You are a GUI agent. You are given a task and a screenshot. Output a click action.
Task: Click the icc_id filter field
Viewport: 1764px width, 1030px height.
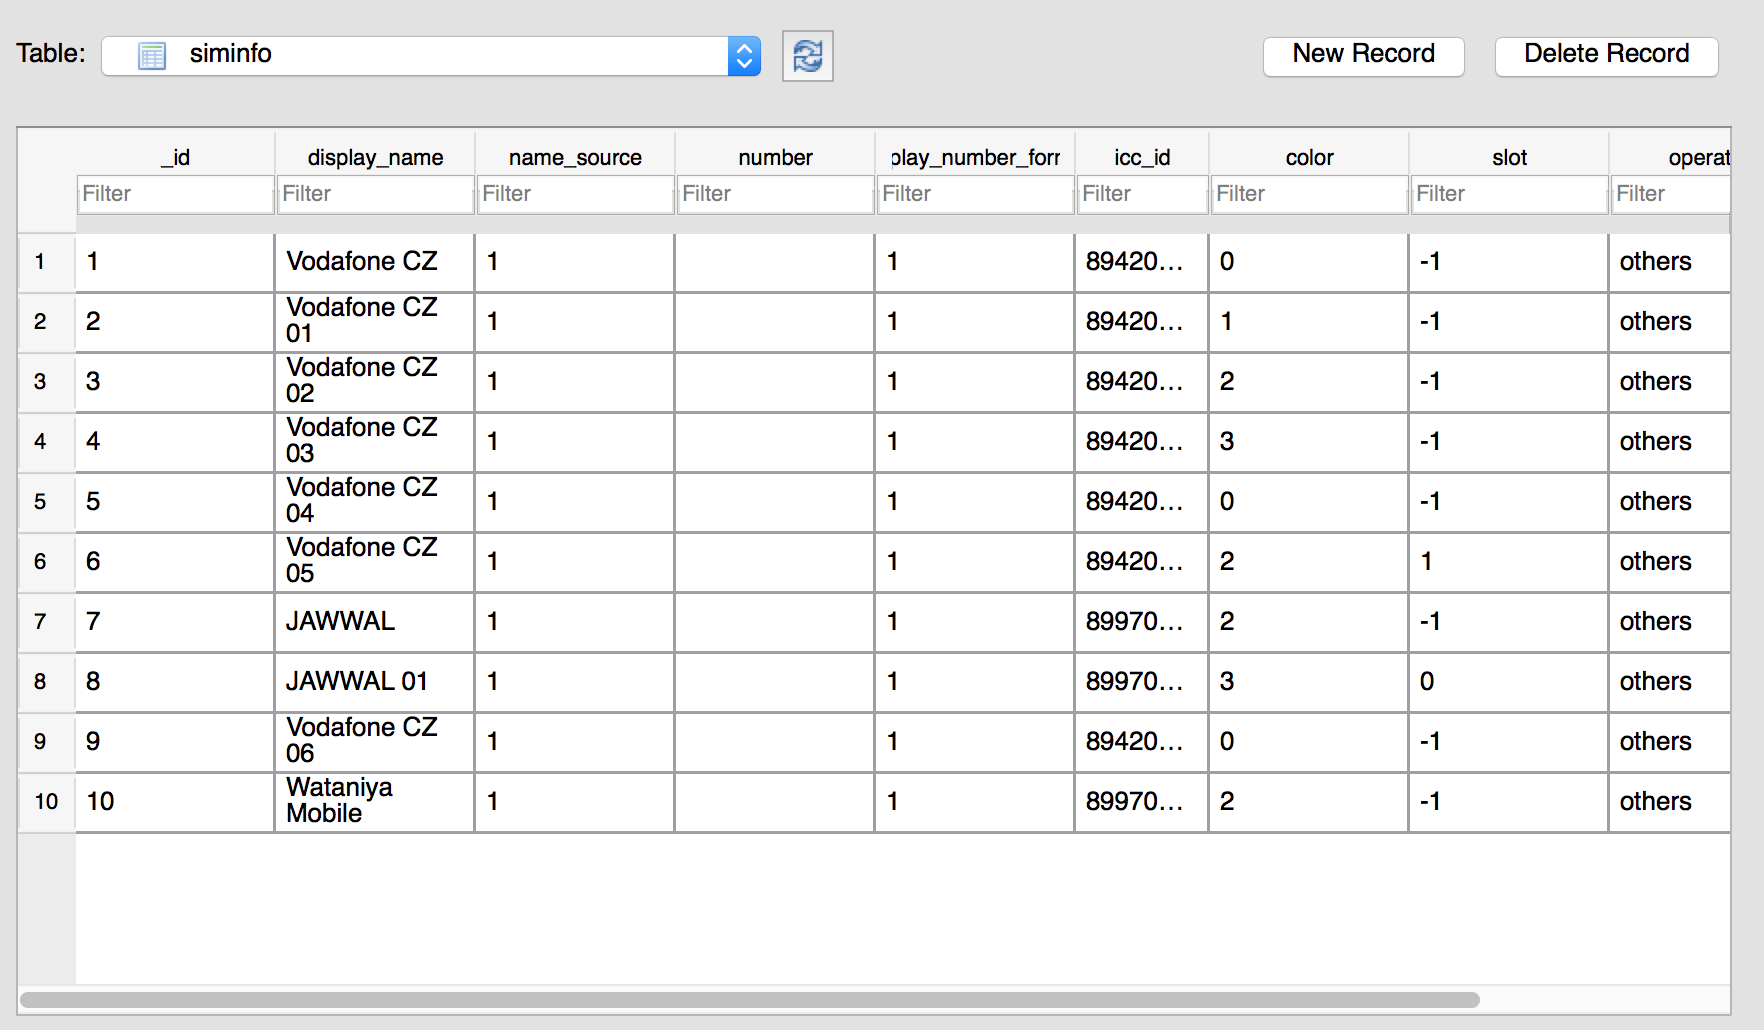coord(1142,194)
